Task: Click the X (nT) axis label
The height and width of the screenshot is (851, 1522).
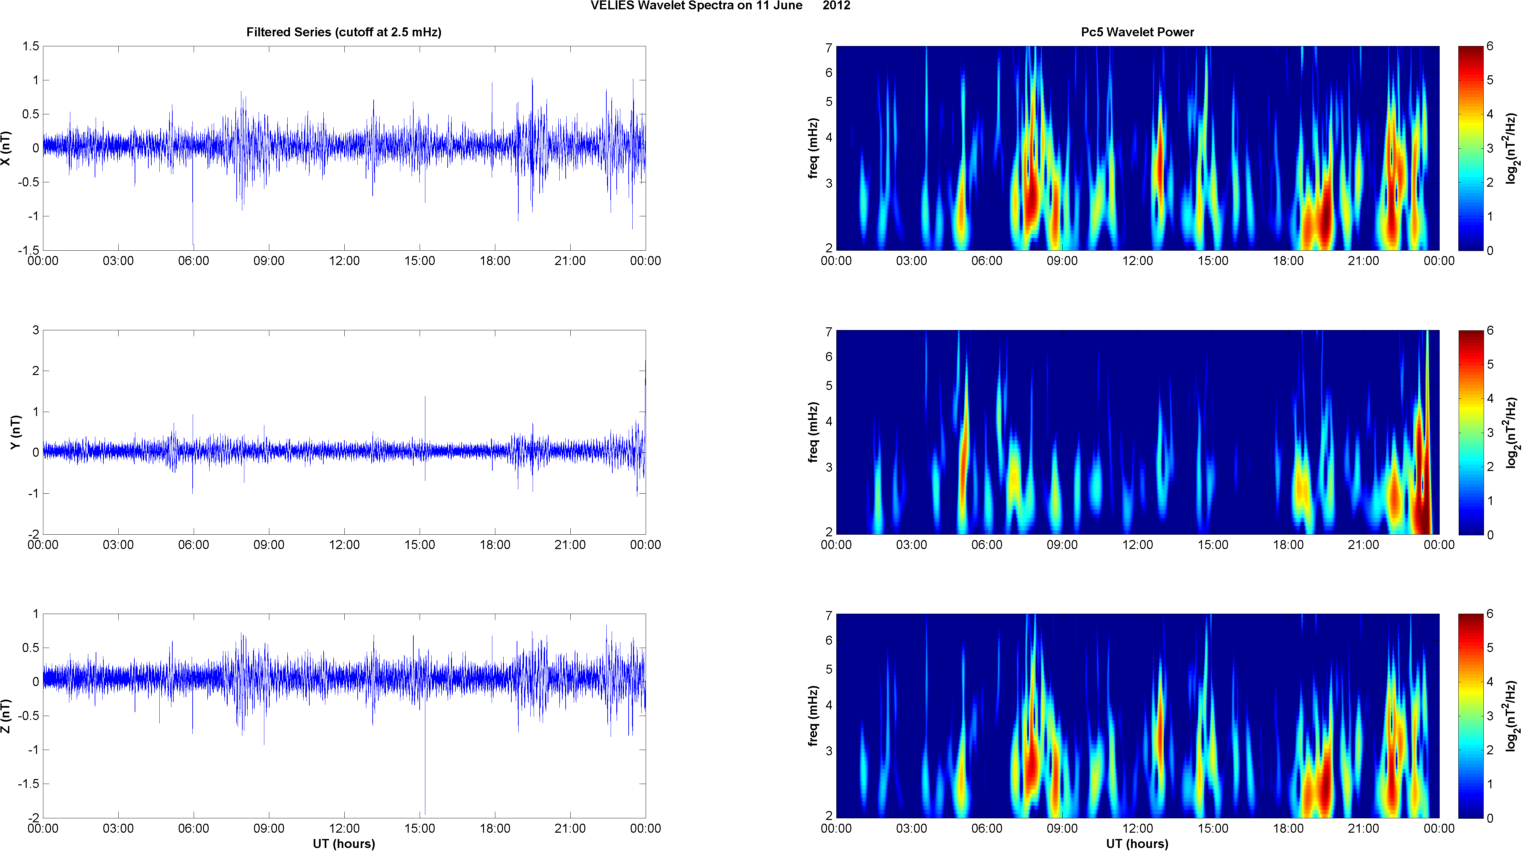Action: click(7, 148)
